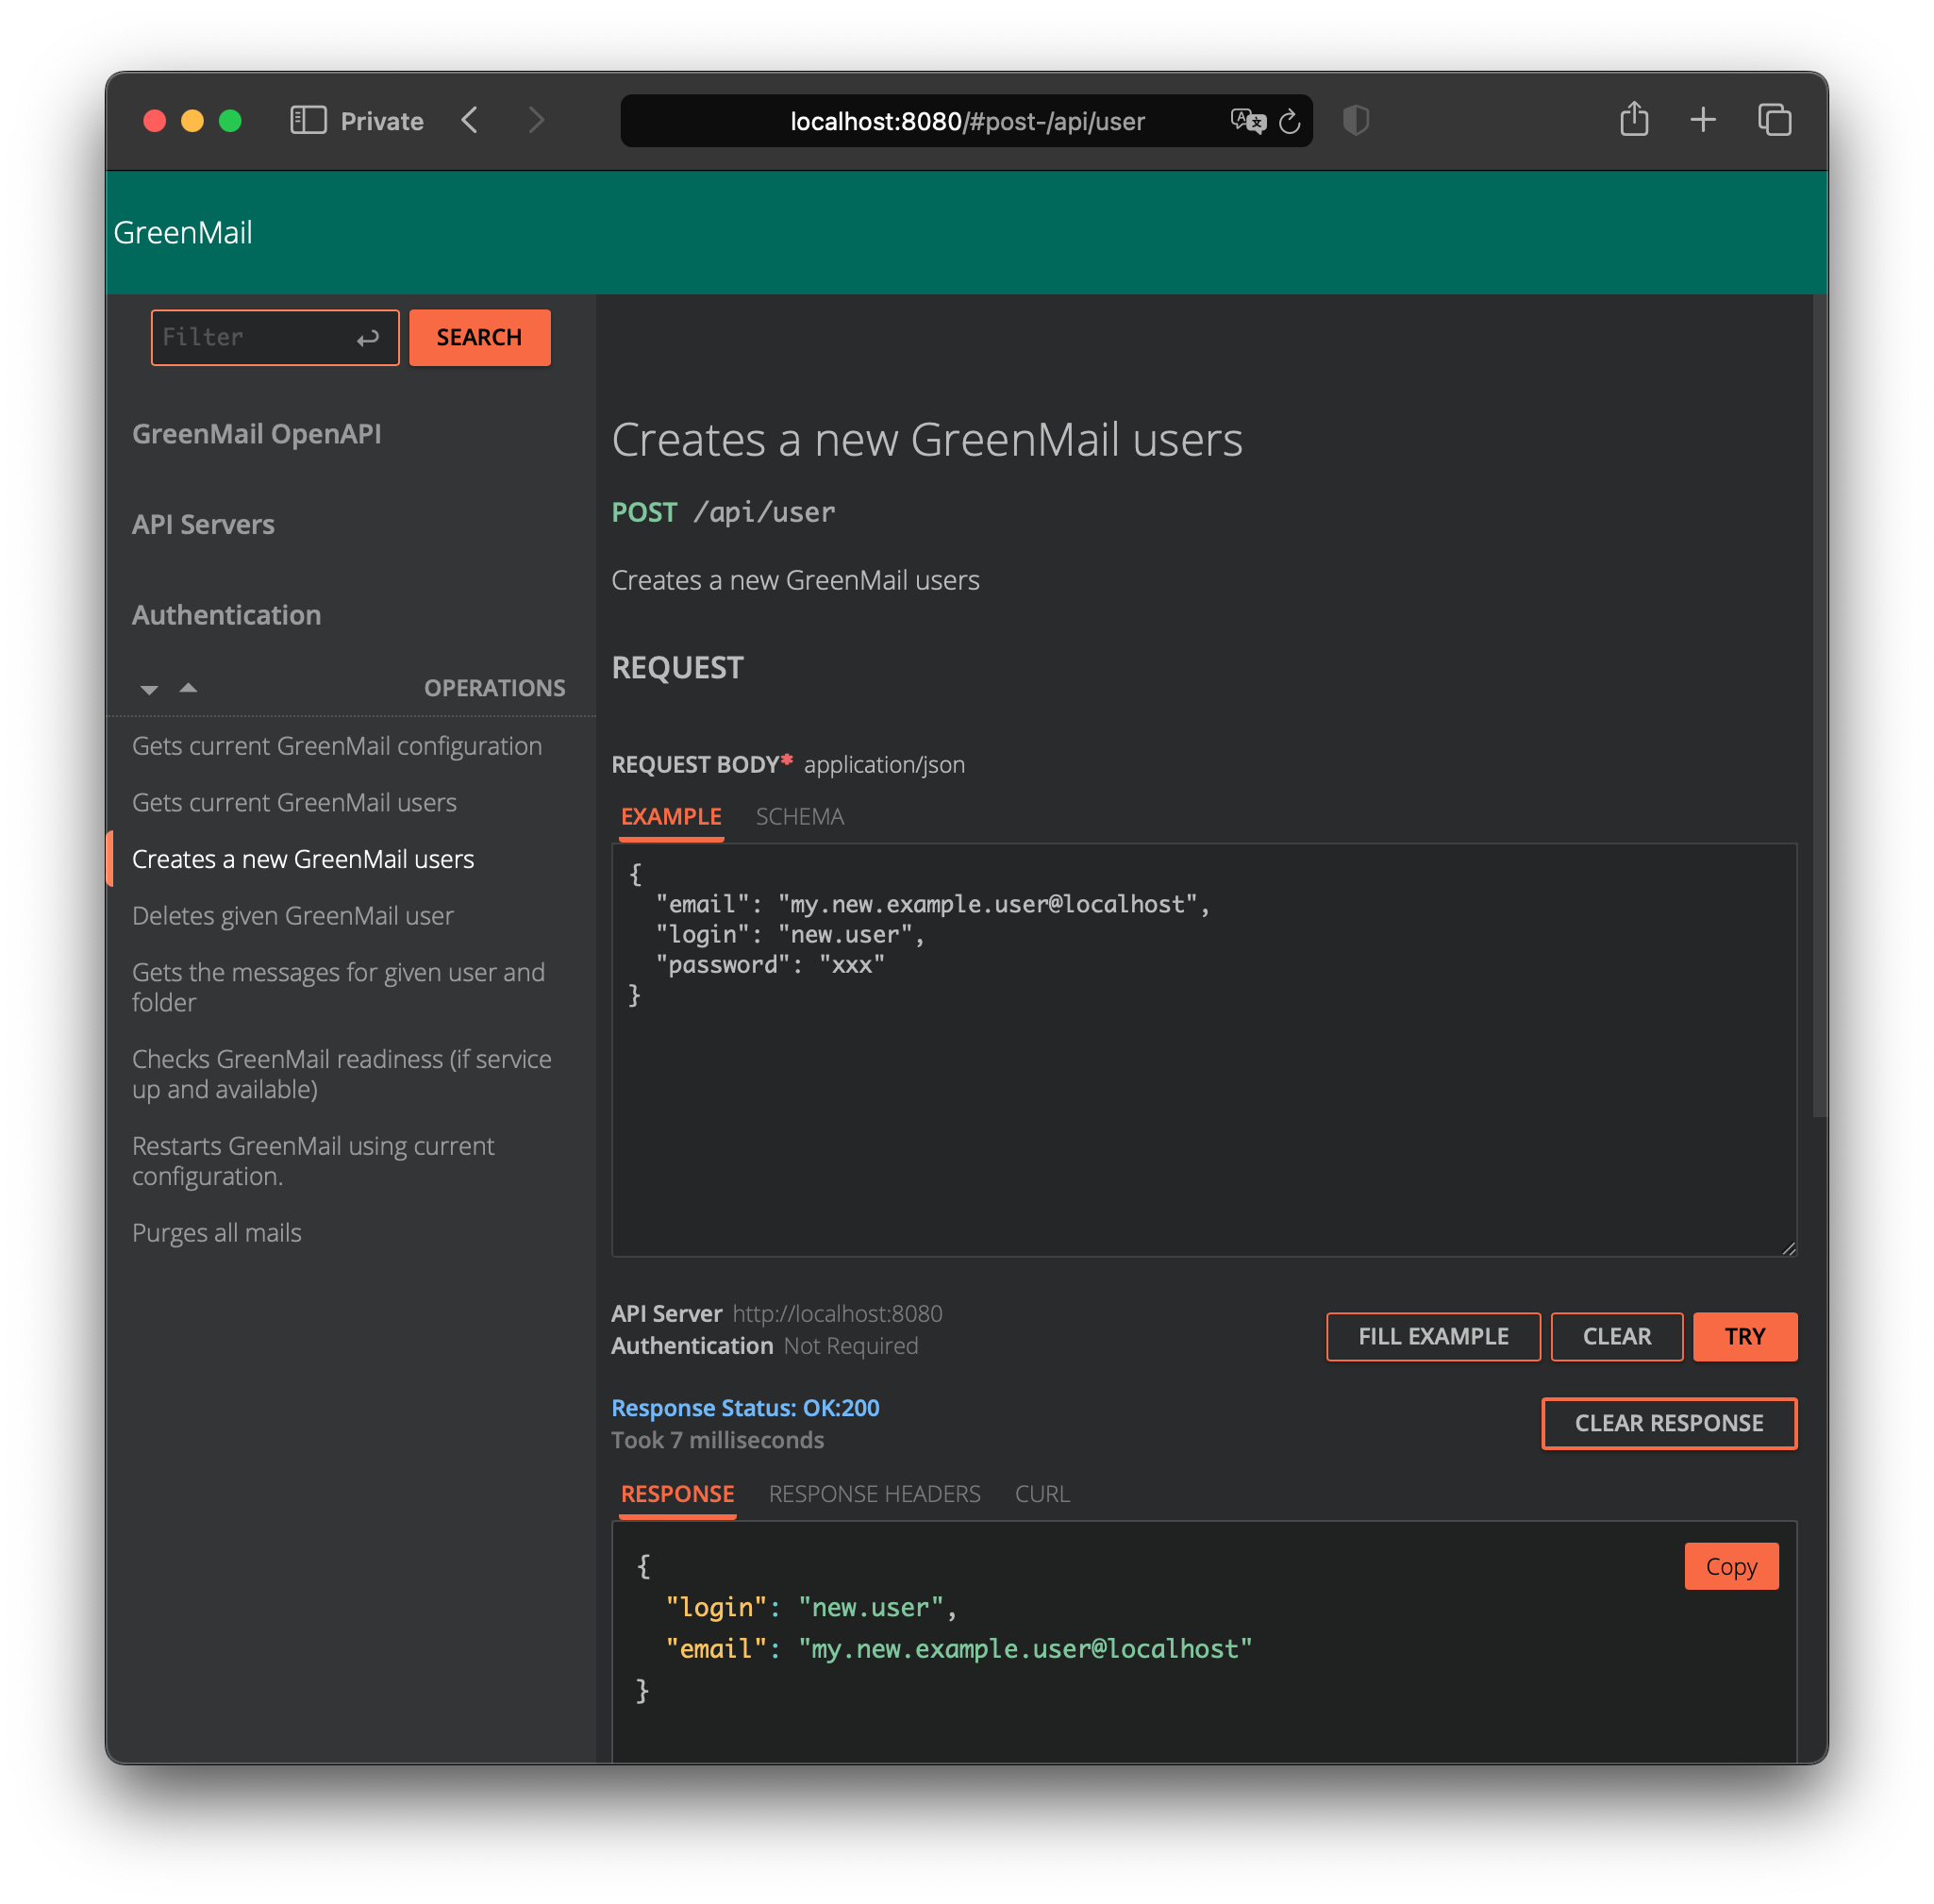Click the Response Status: OK:200 text
Viewport: 1934px width, 1904px height.
coord(745,1408)
